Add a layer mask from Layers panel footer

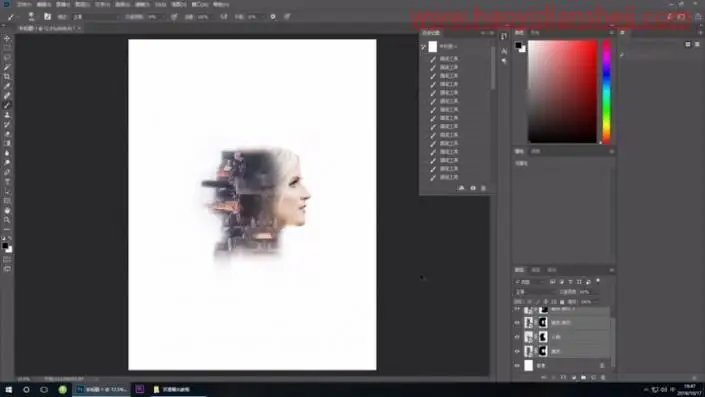(x=563, y=378)
